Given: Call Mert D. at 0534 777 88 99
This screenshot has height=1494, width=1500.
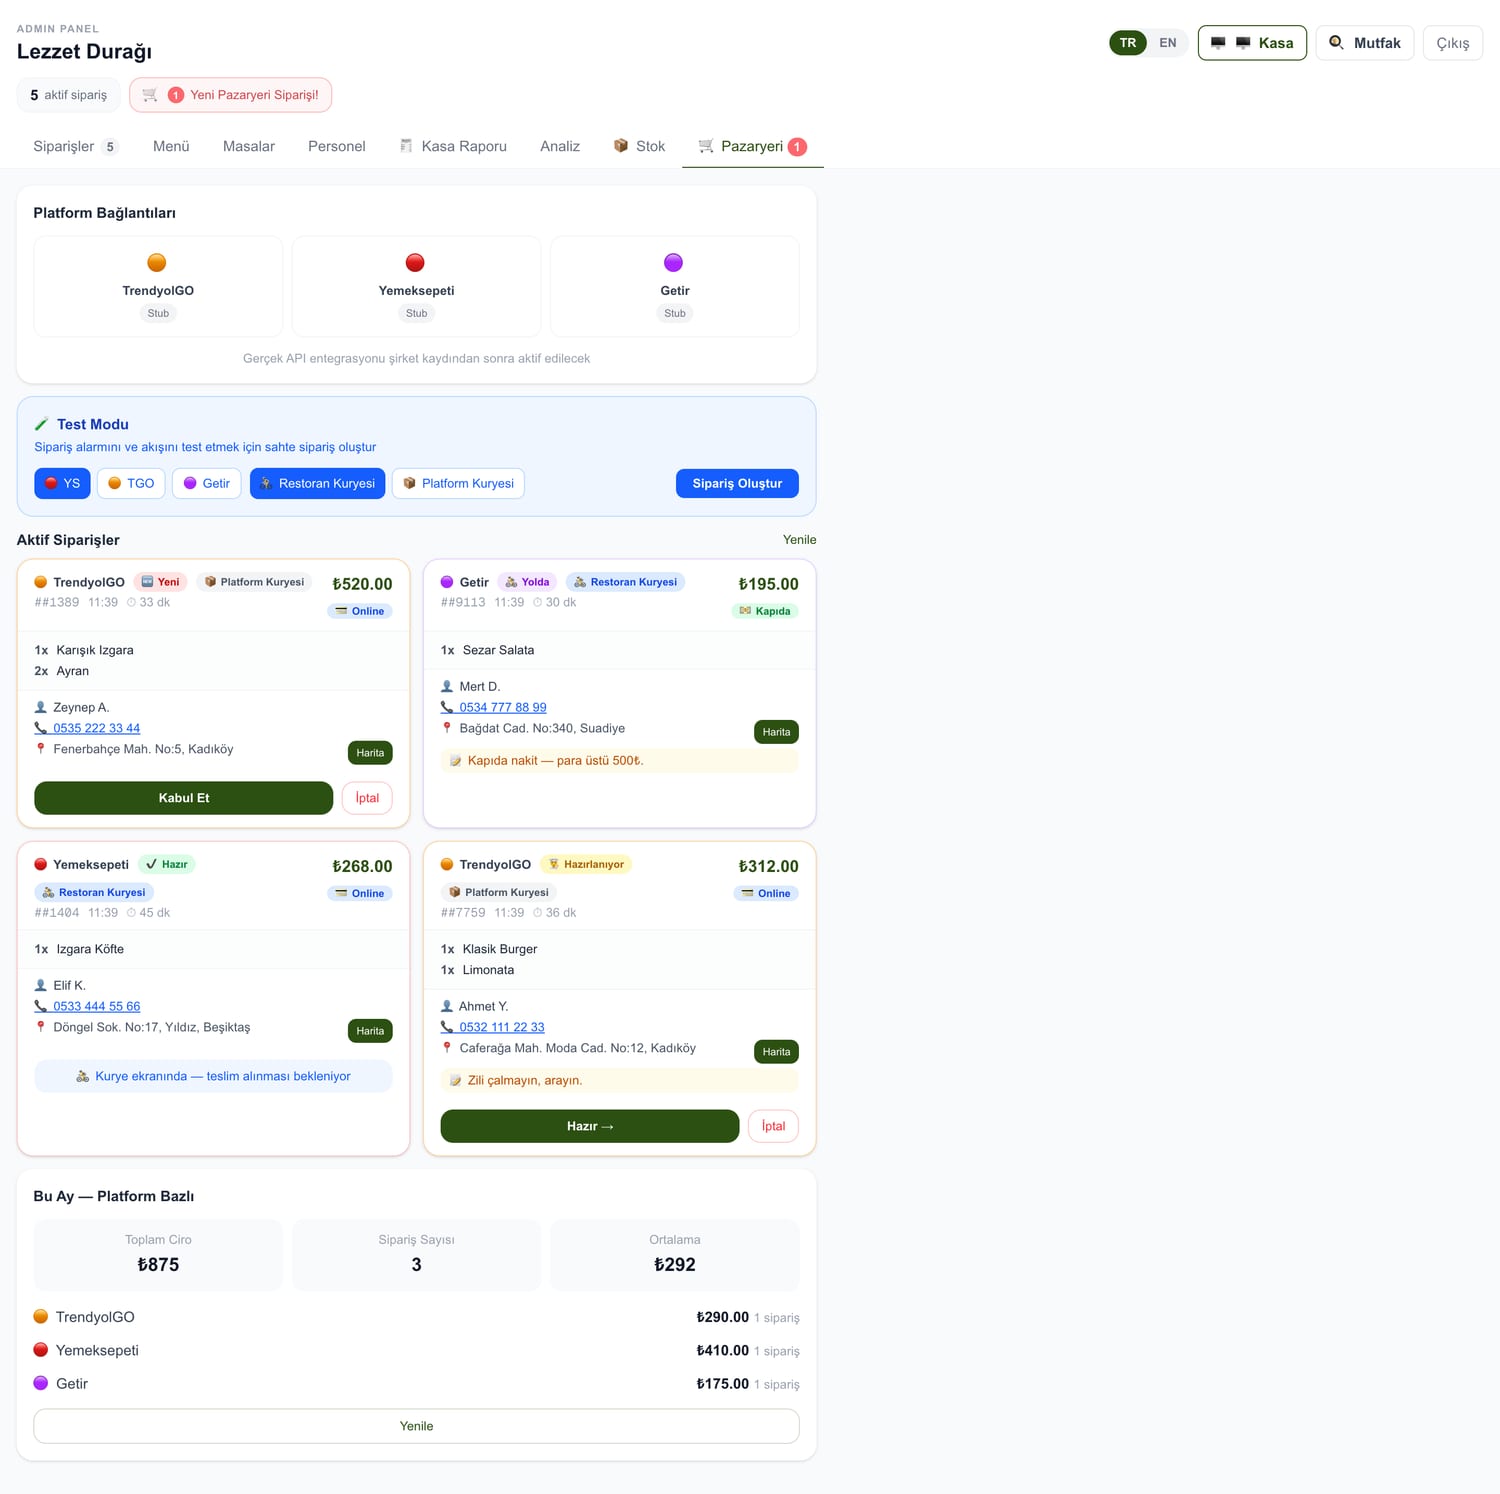Looking at the screenshot, I should (503, 707).
